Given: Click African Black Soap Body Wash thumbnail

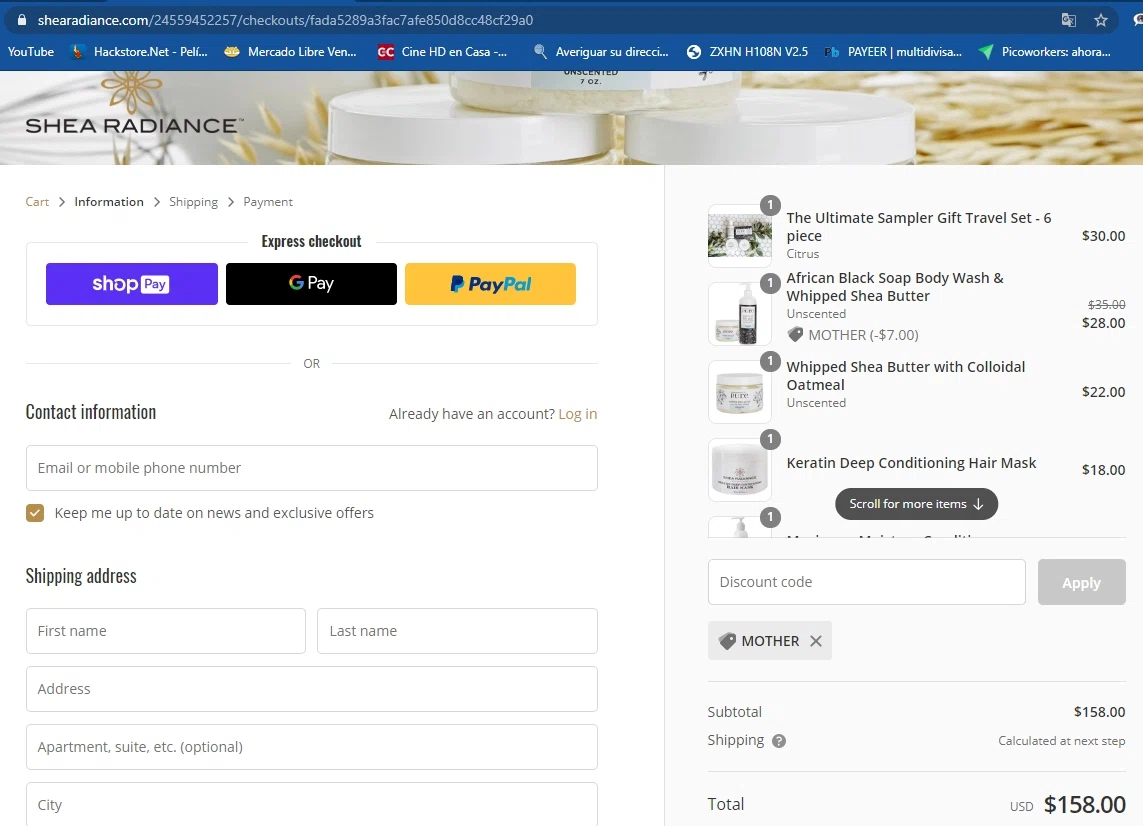Looking at the screenshot, I should click(740, 314).
